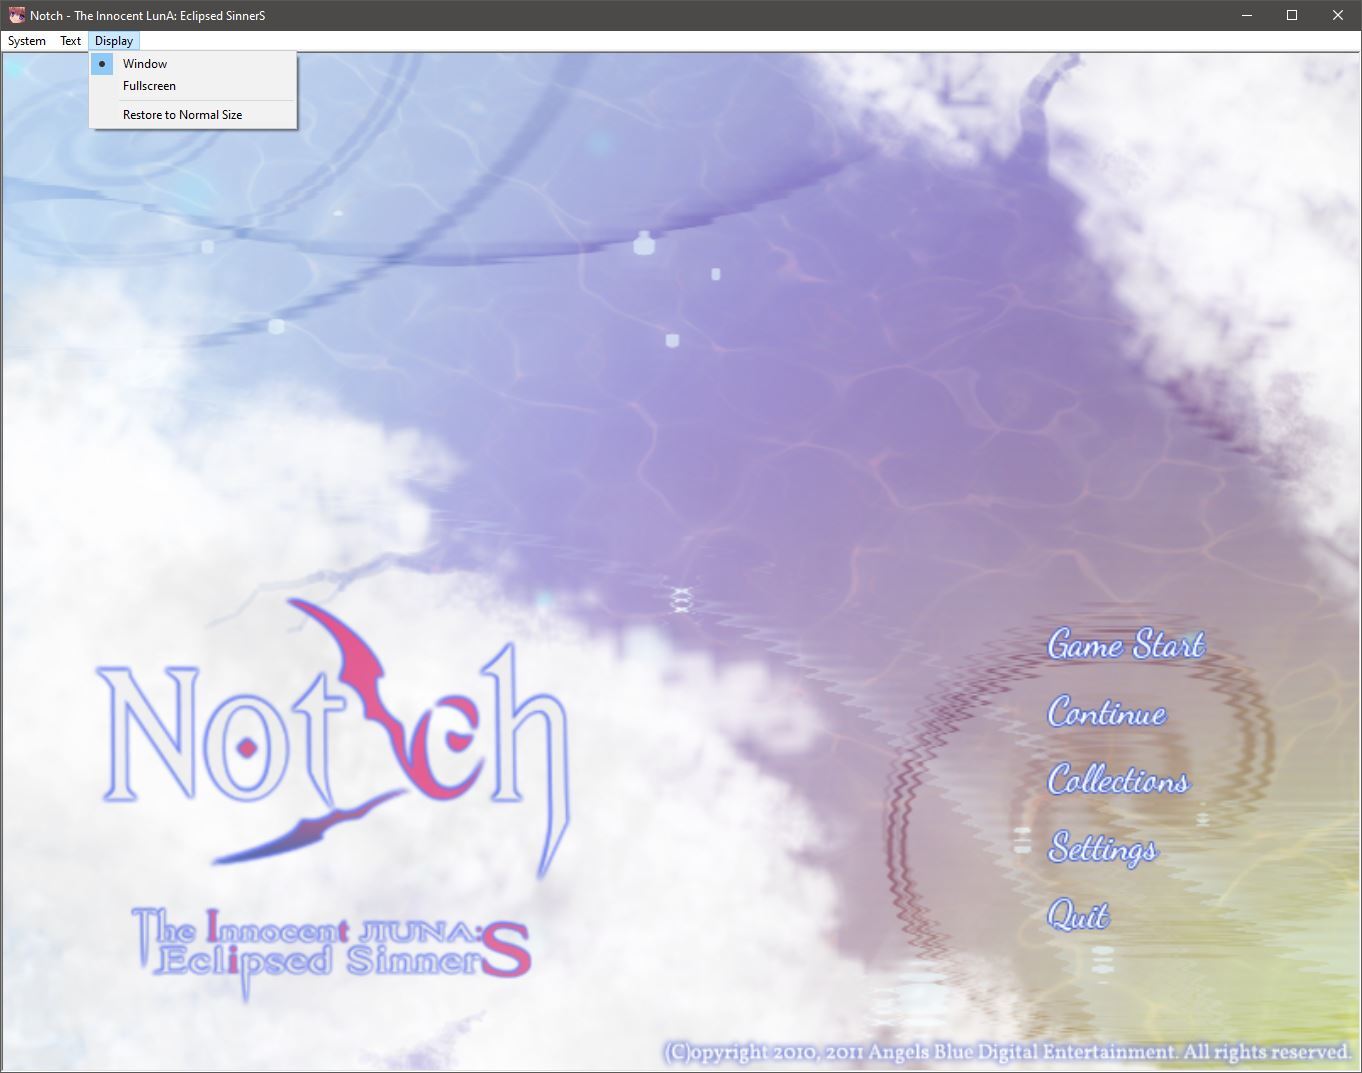Choose Restore to Normal Size
The height and width of the screenshot is (1073, 1362).
point(193,115)
